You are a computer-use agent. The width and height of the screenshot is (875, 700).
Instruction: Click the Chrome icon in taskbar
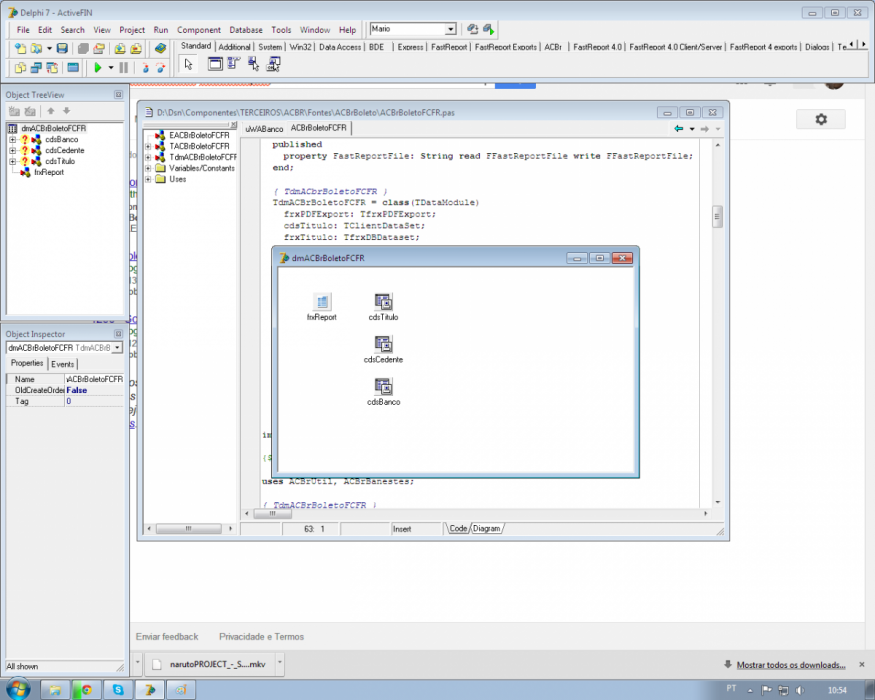pyautogui.click(x=86, y=690)
